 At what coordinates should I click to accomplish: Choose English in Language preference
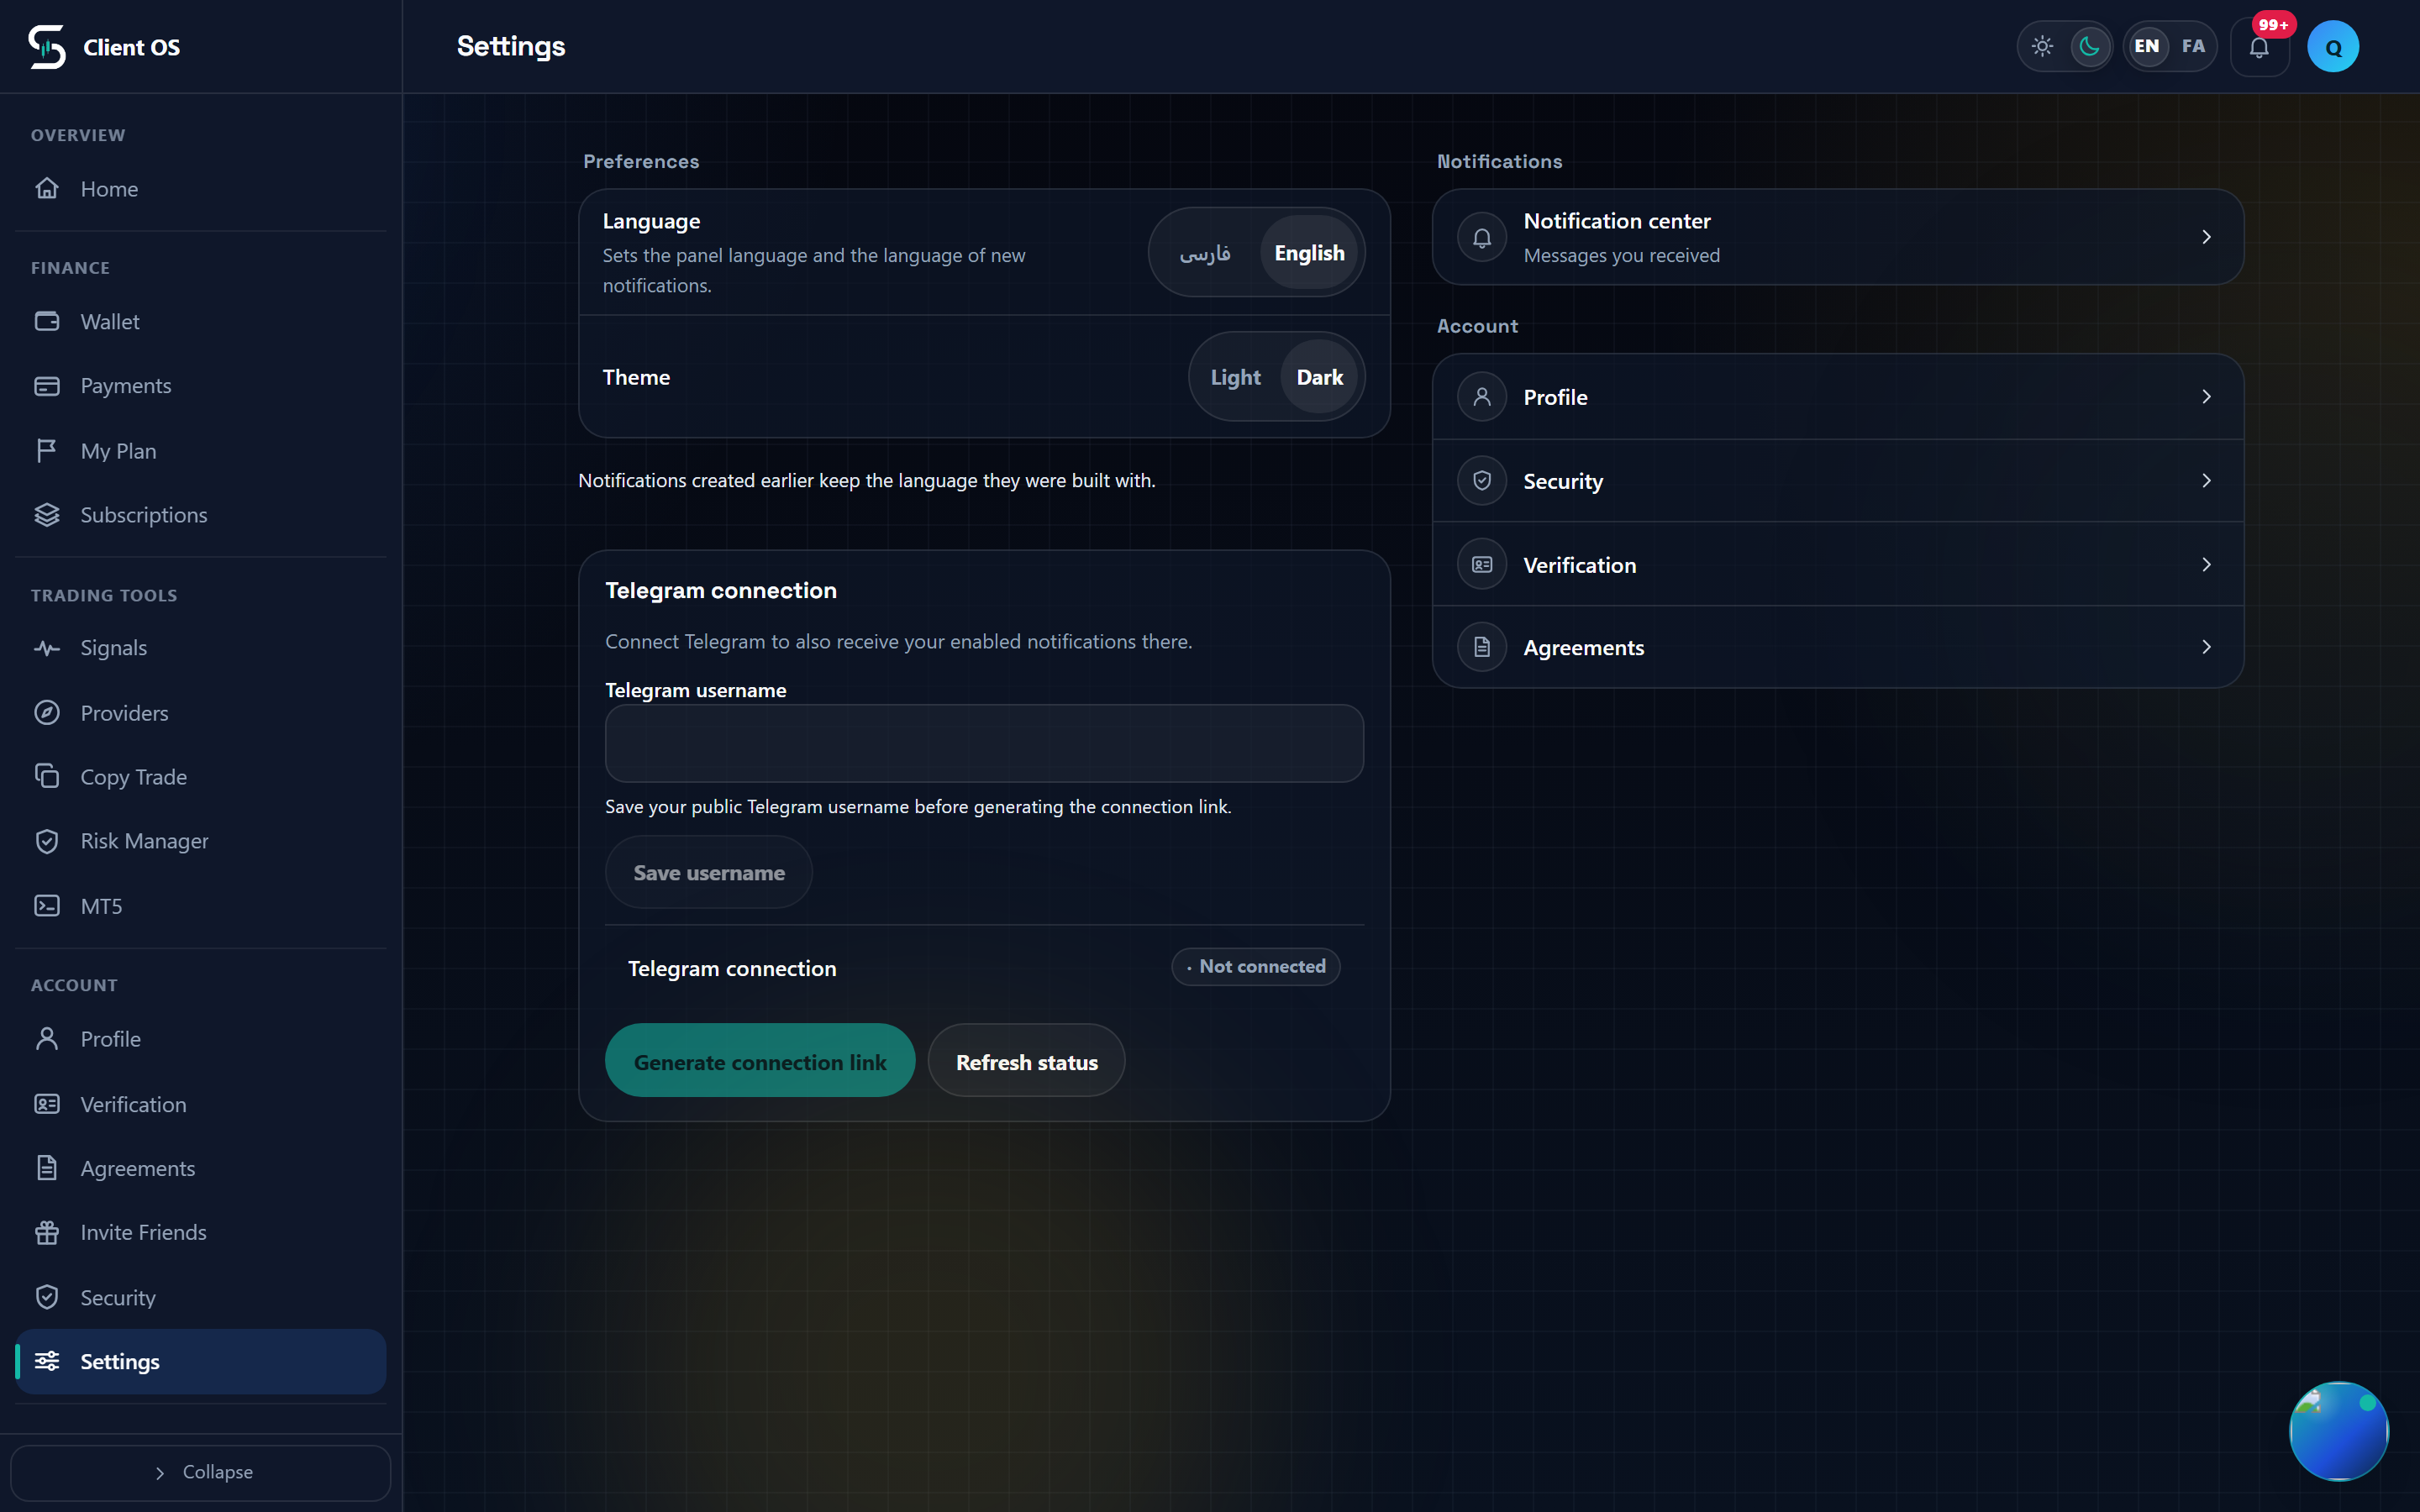tap(1309, 253)
